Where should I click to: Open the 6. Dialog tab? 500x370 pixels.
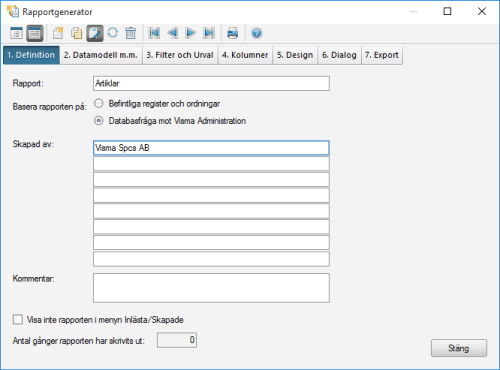(339, 55)
